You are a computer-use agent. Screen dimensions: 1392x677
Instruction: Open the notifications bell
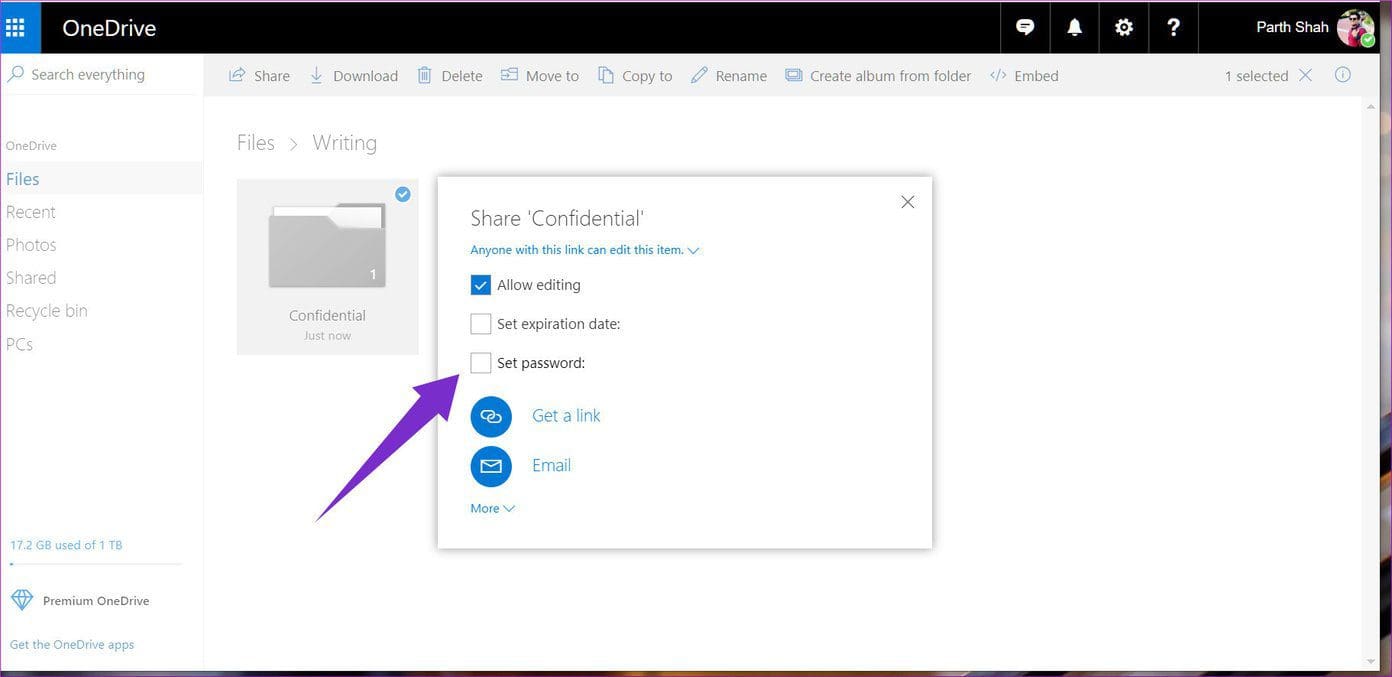1074,27
